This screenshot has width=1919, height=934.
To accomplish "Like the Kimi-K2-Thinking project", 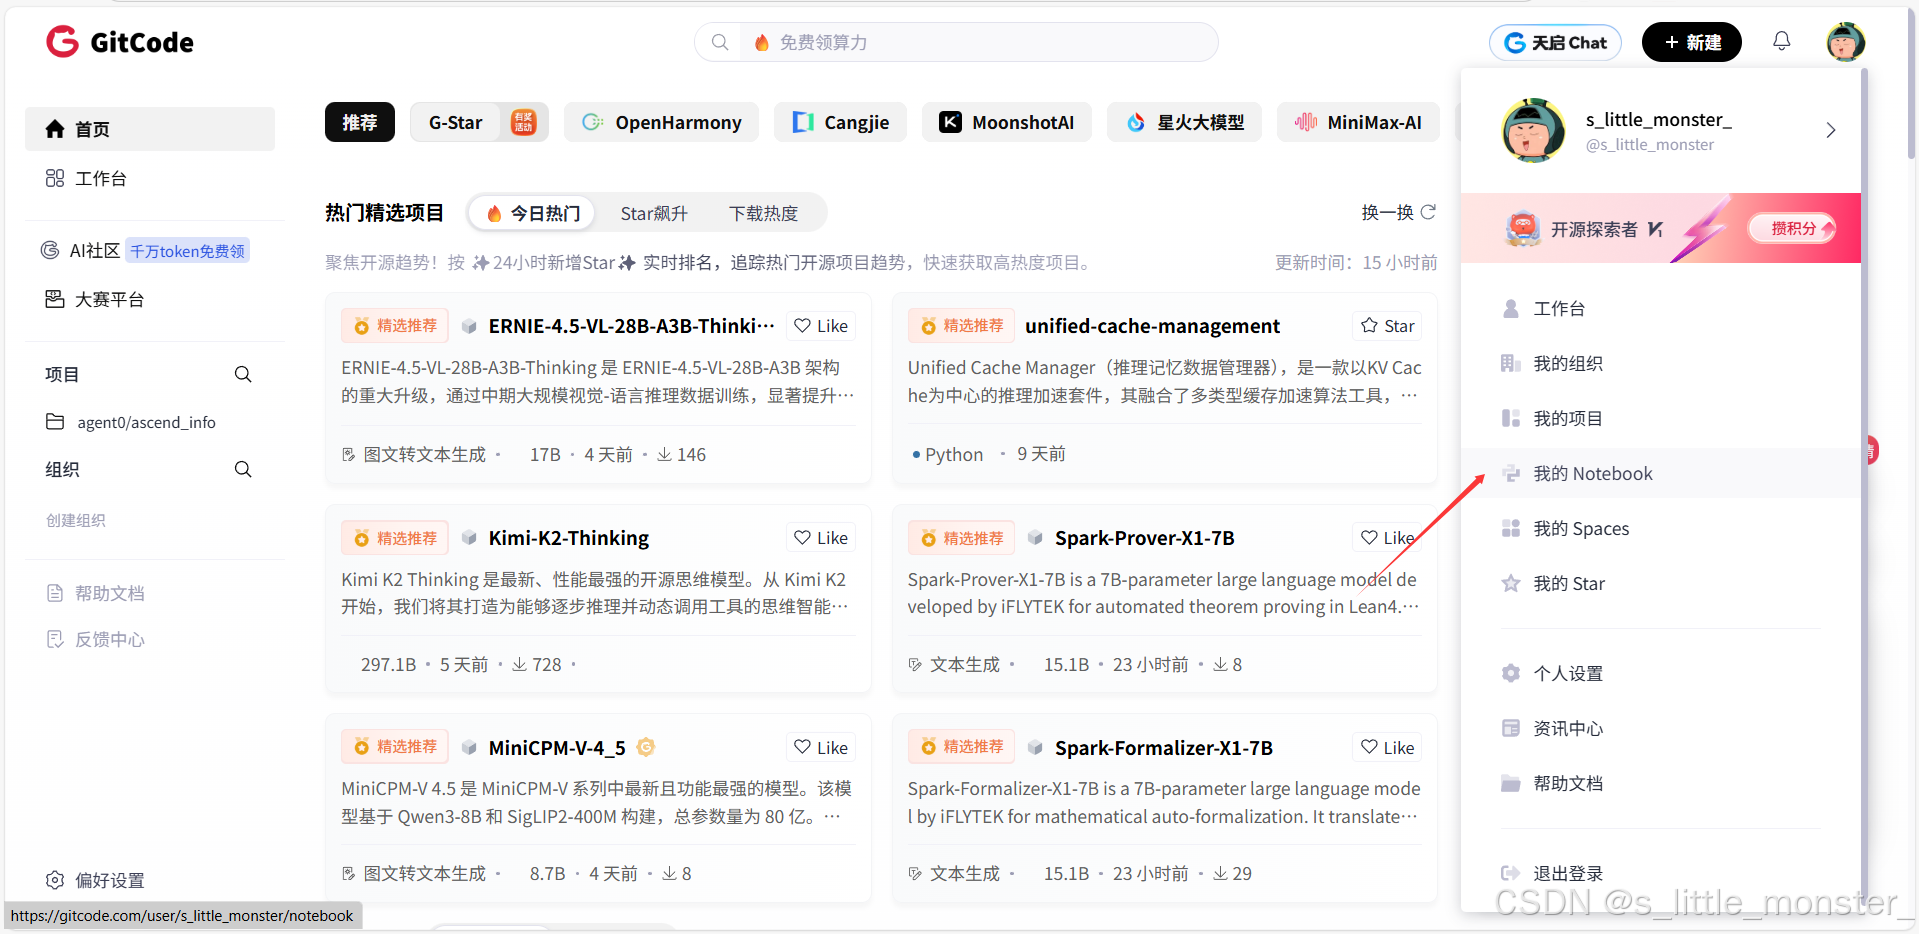I will click(x=821, y=538).
